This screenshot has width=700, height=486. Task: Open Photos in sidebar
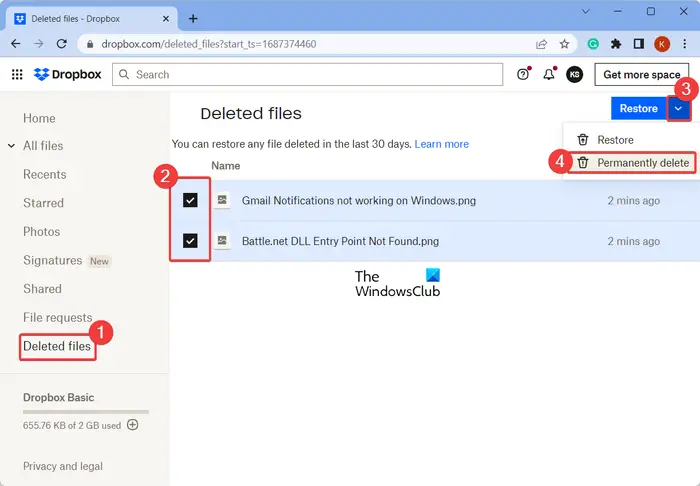tap(42, 231)
